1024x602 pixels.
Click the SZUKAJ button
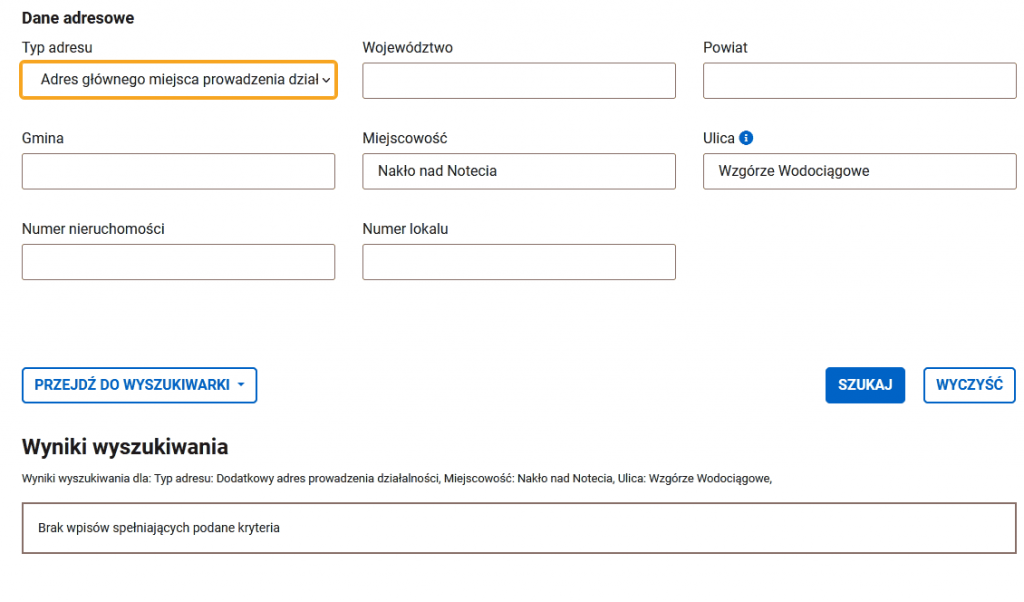coord(865,385)
